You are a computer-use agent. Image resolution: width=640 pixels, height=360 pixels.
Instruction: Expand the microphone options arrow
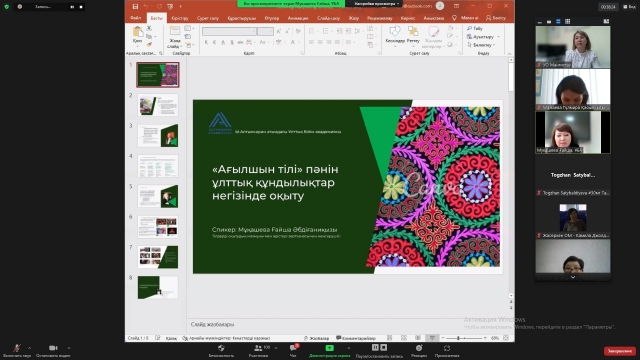tap(29, 348)
